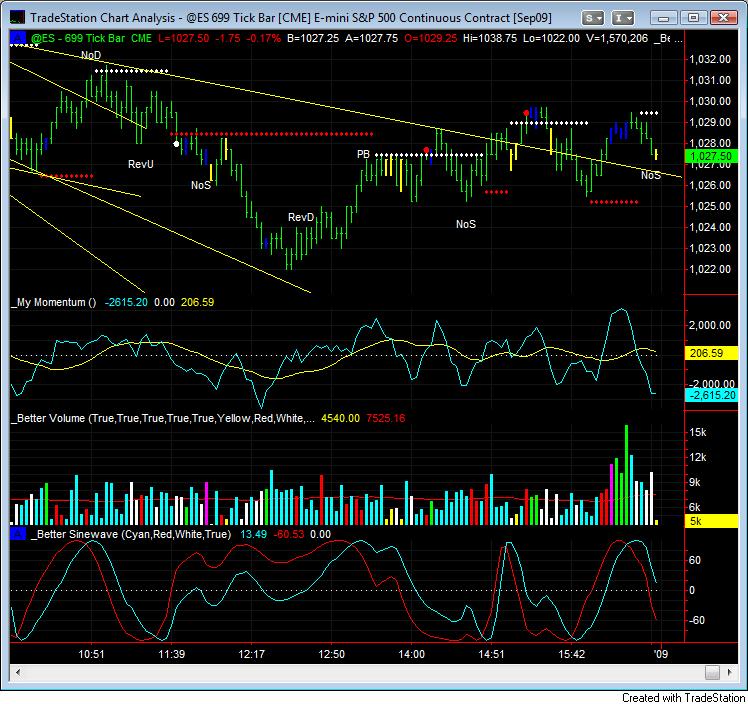The height and width of the screenshot is (704, 748).
Task: Click the _My Momentum () indicator label
Action: point(54,302)
